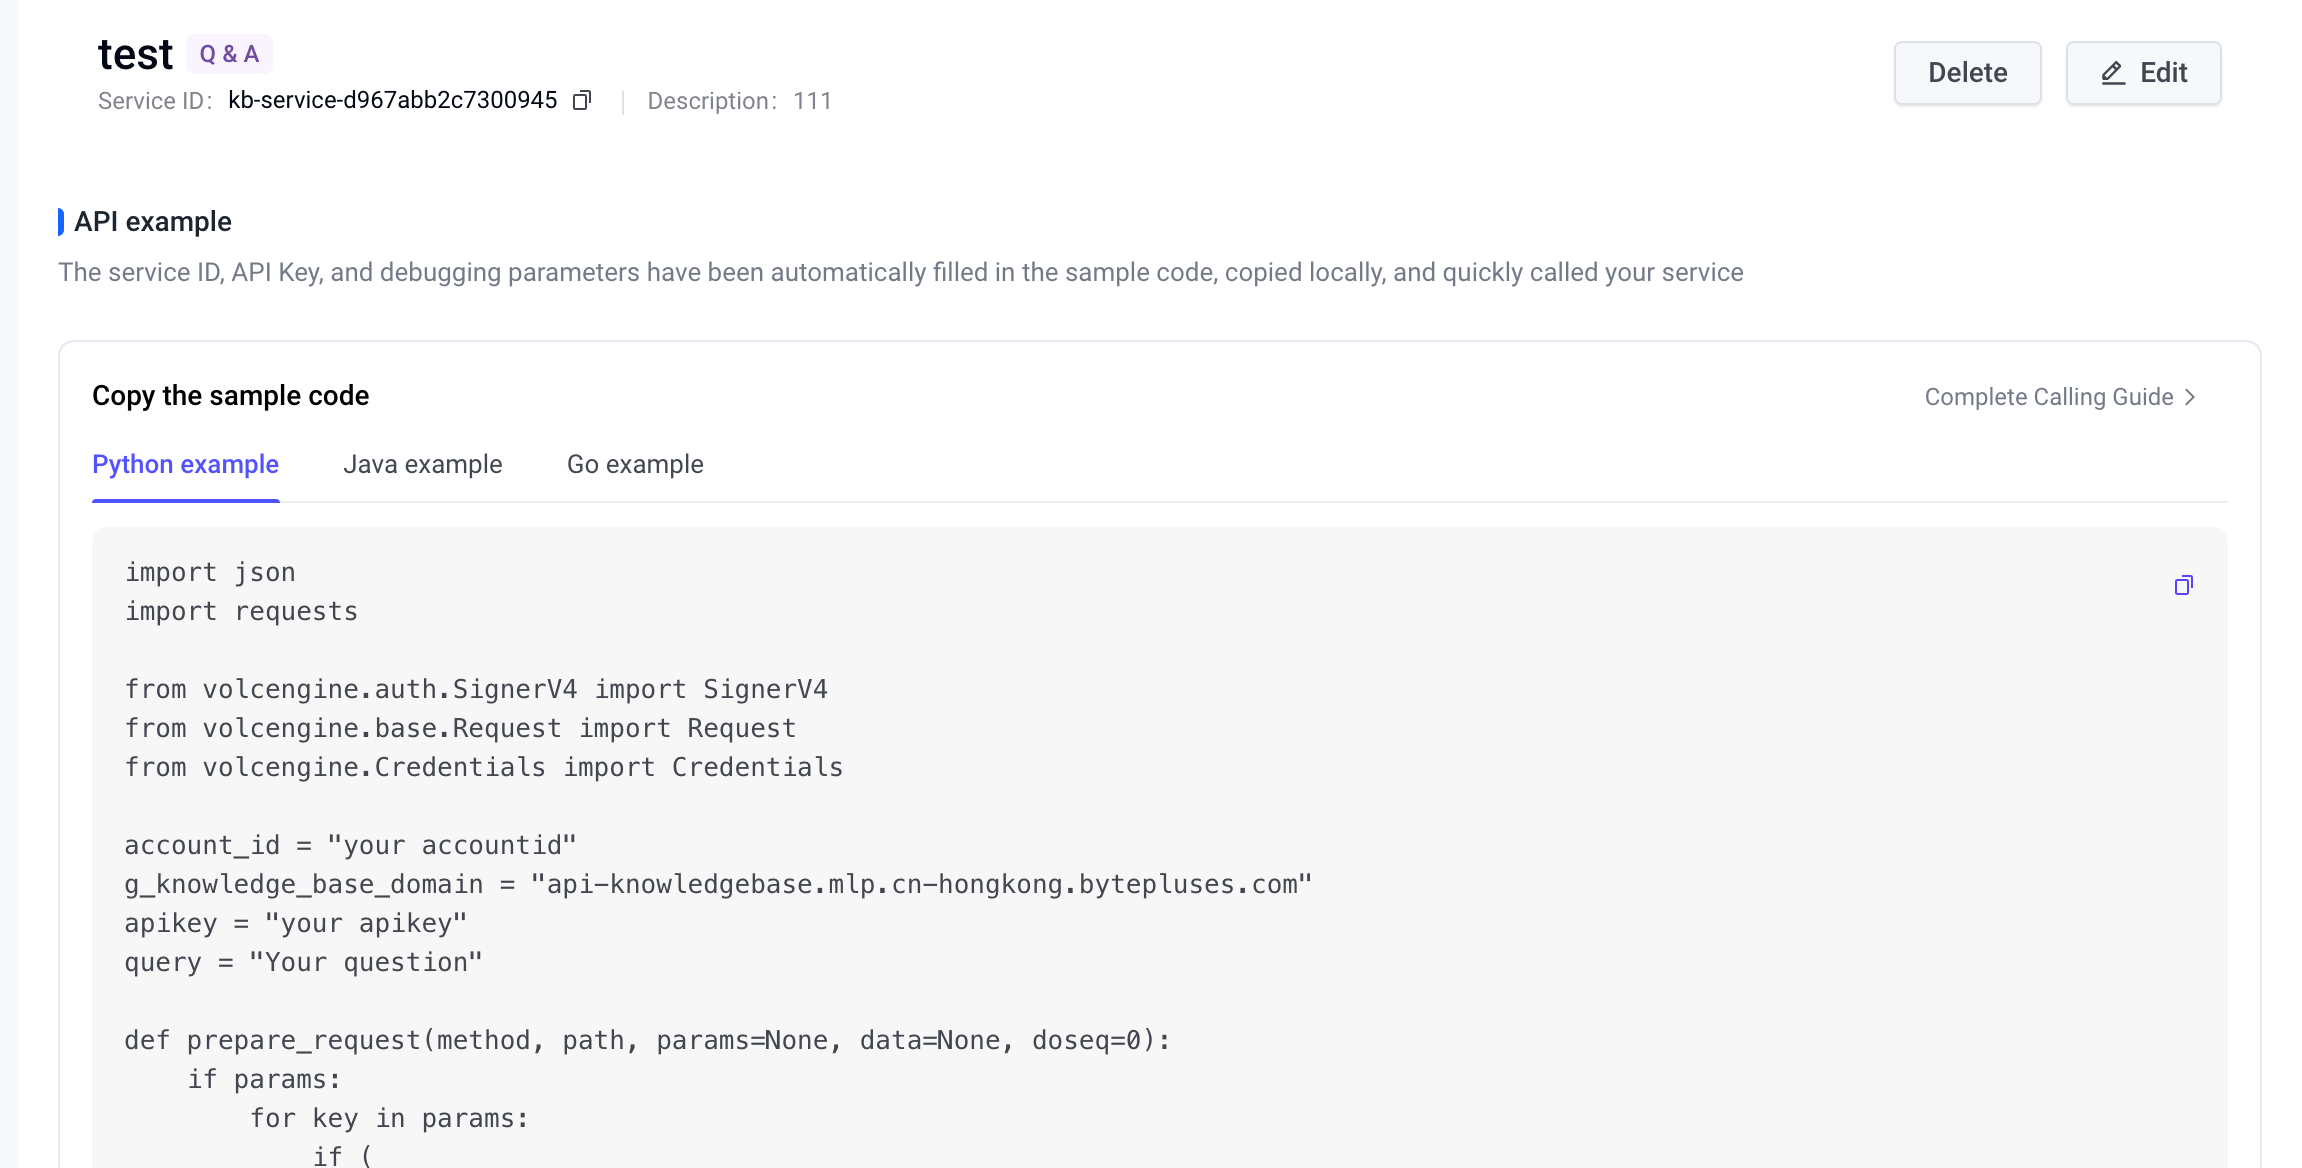Open the Go example tab

pyautogui.click(x=635, y=464)
